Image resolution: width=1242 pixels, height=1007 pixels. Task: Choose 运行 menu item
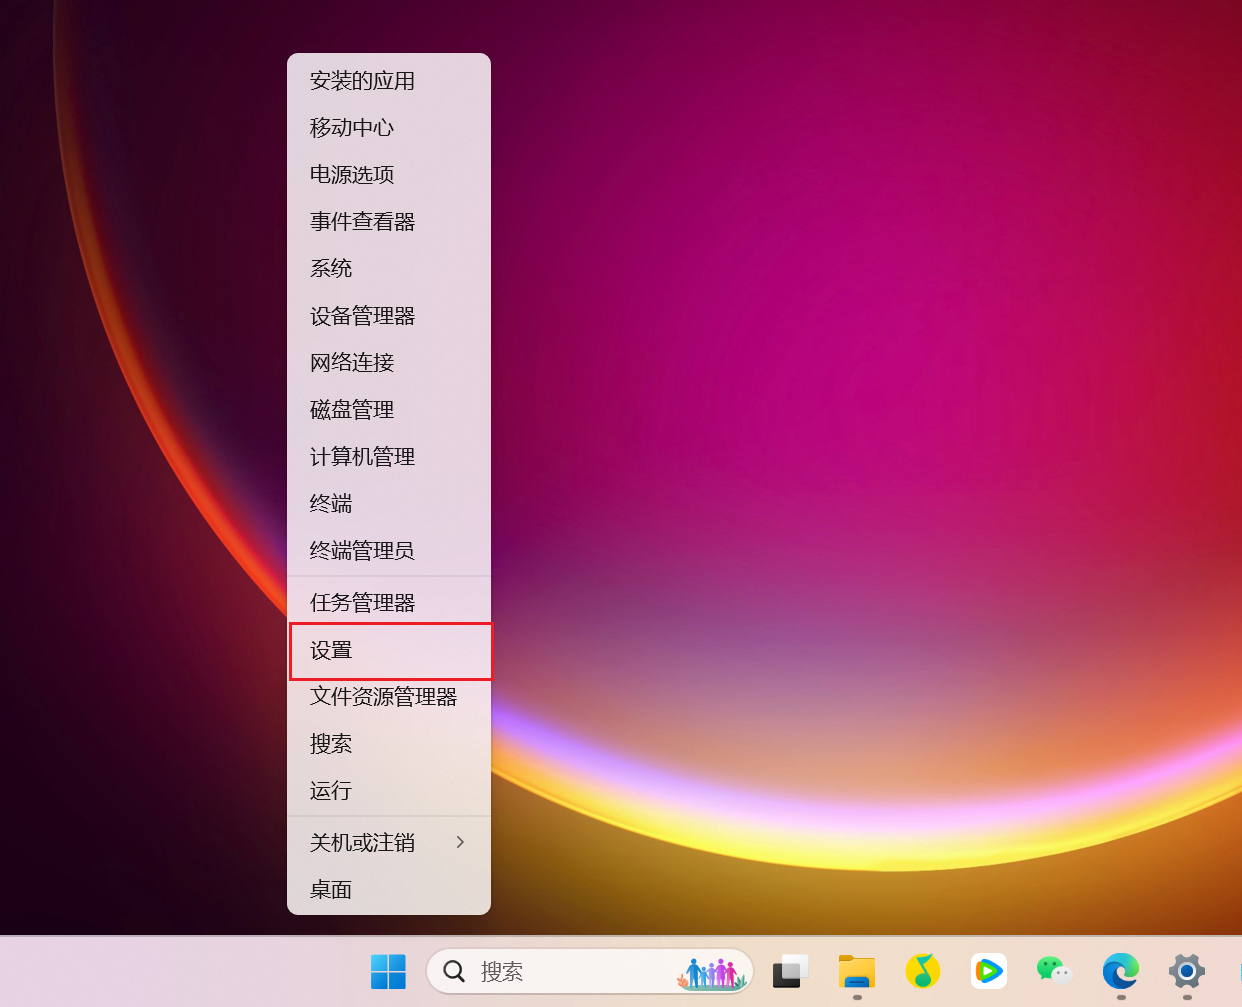389,791
